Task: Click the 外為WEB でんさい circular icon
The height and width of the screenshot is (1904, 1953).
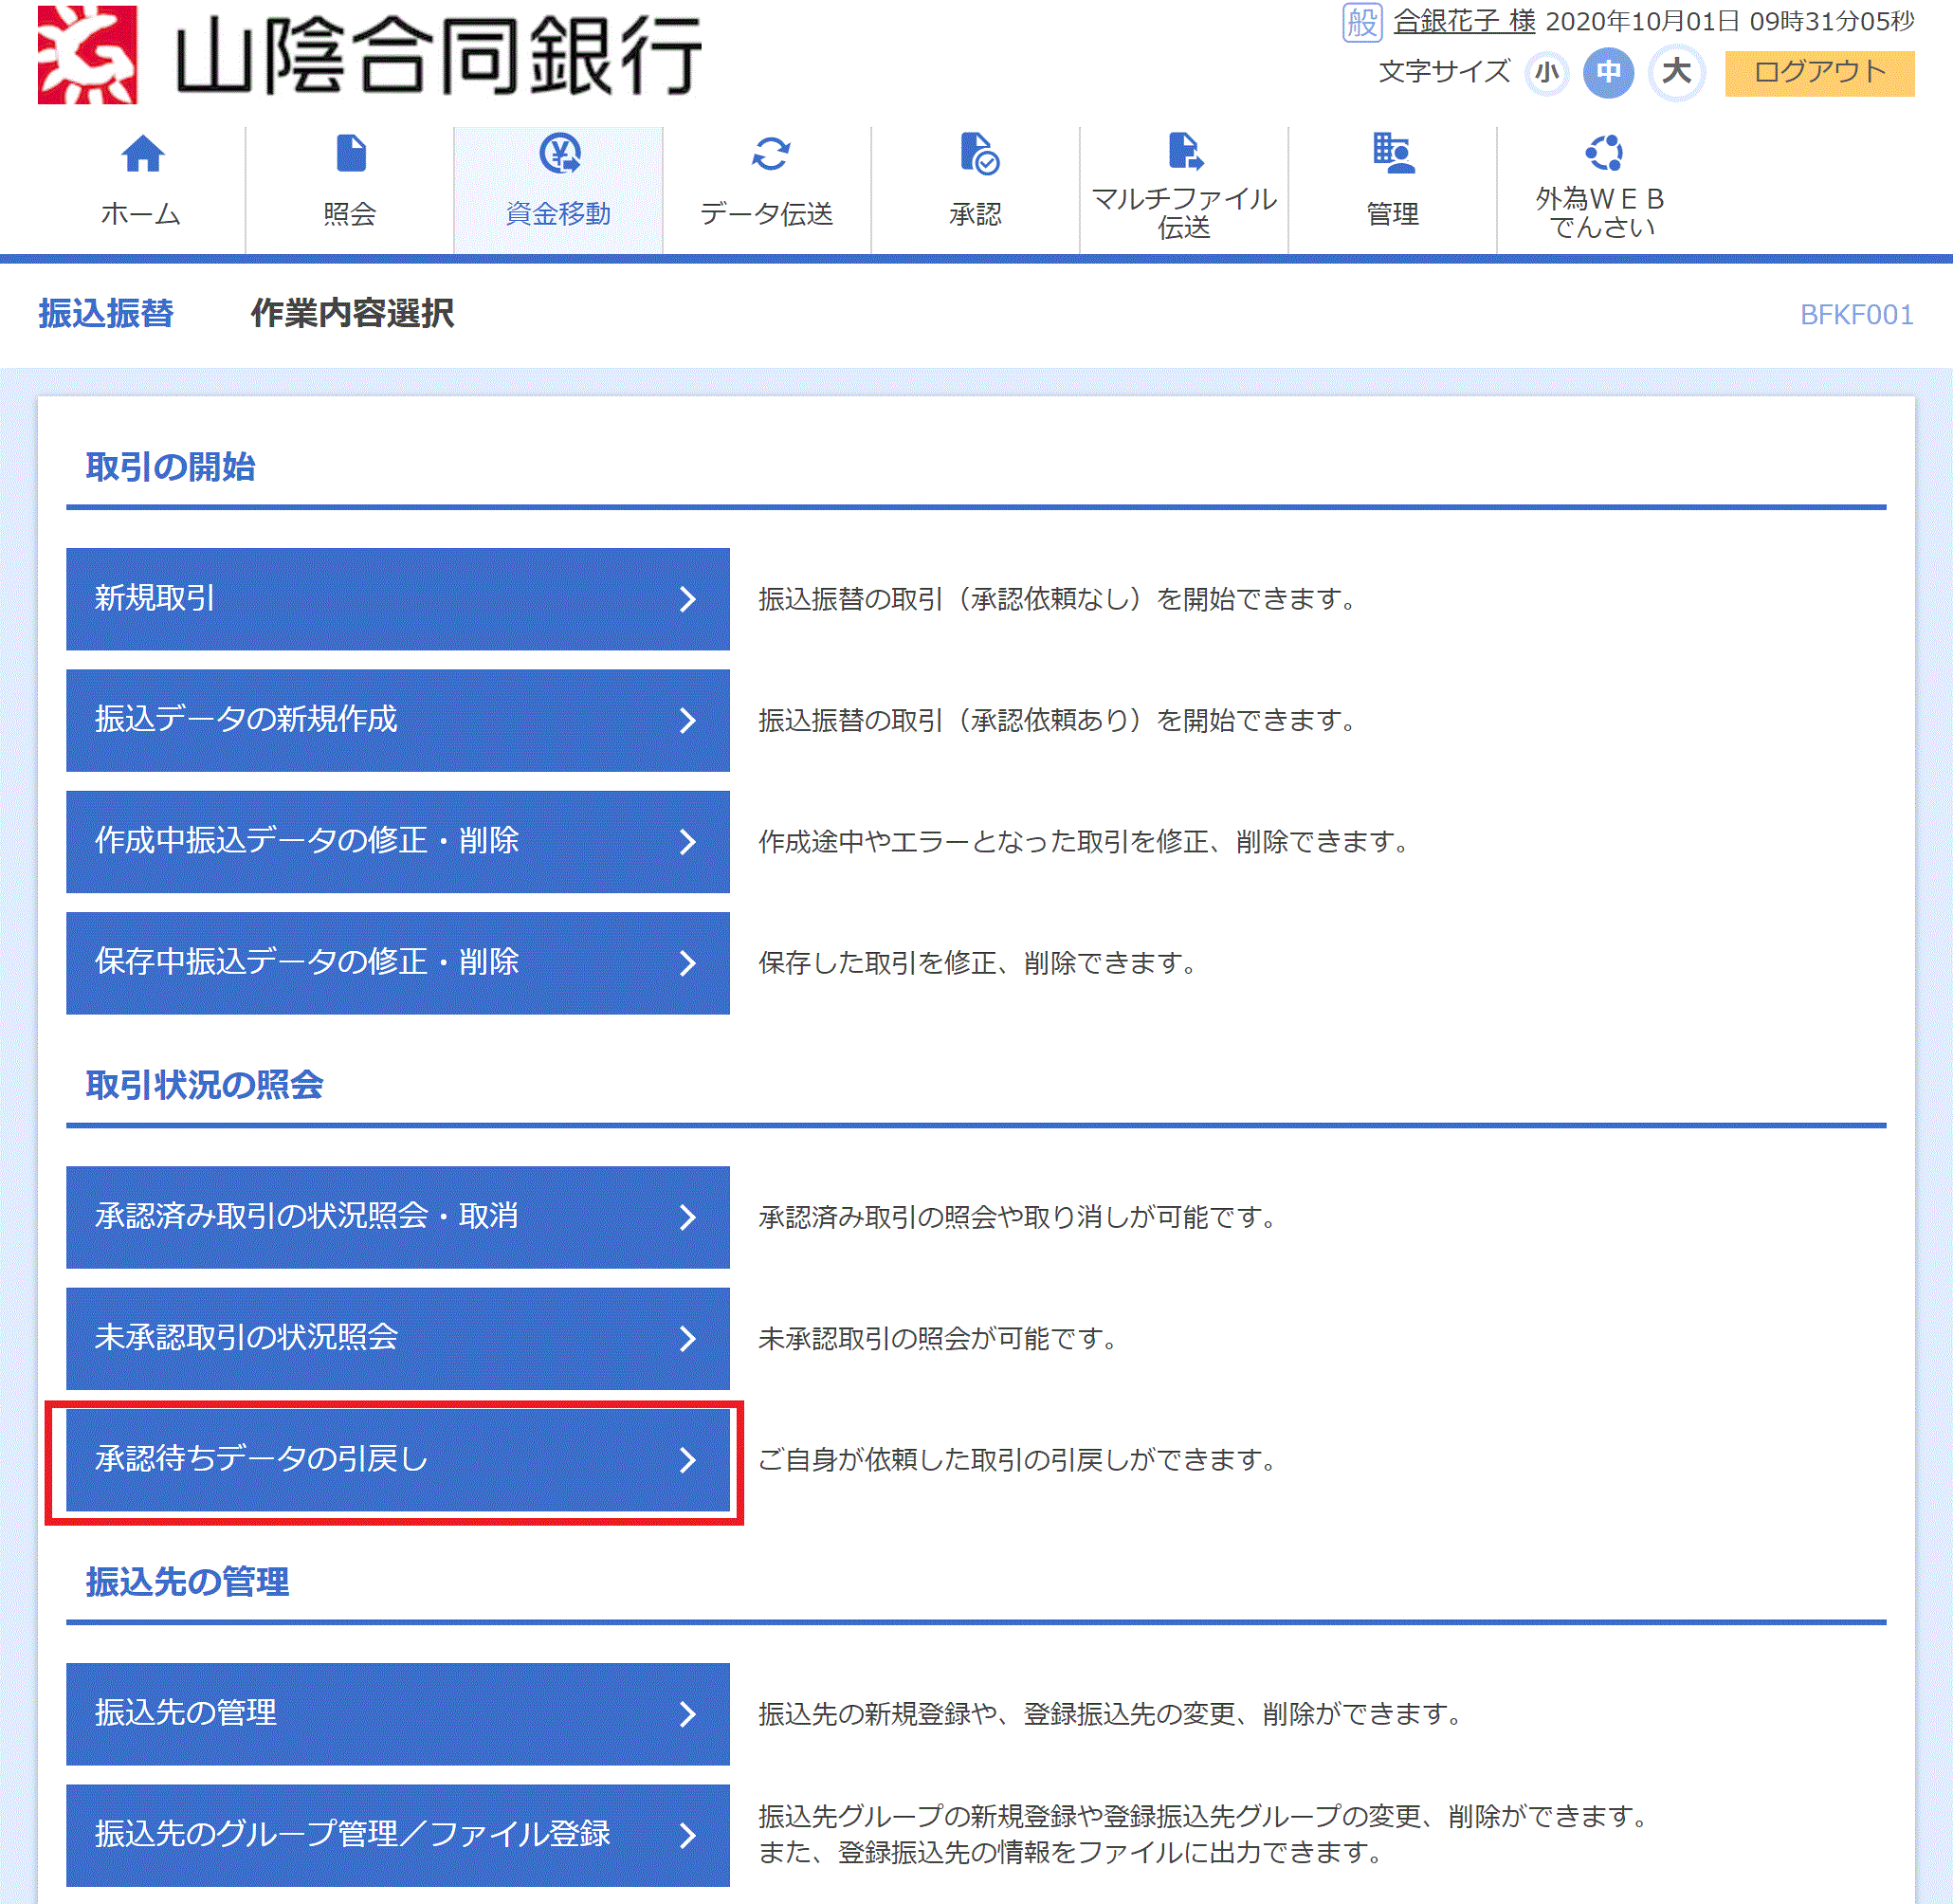Action: [x=1603, y=153]
